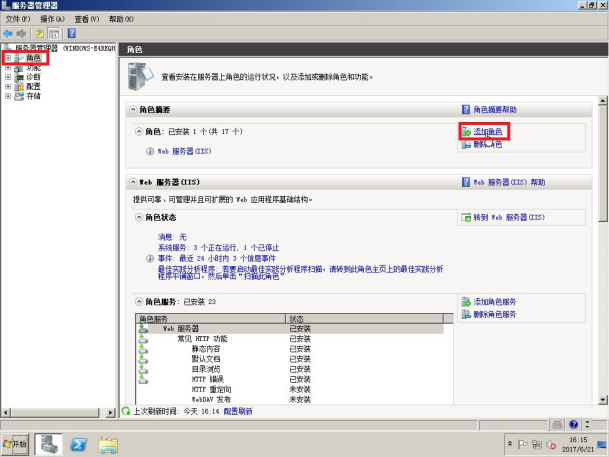This screenshot has height=457, width=609.
Task: Open the 操作(A) menu
Action: (52, 19)
